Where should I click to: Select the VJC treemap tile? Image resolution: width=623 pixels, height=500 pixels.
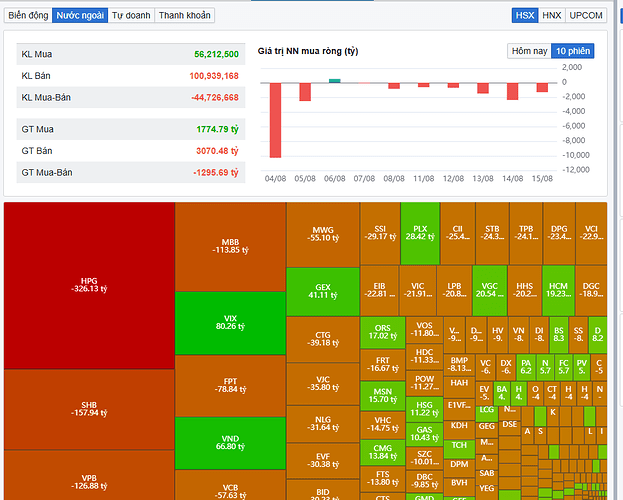(x=323, y=384)
